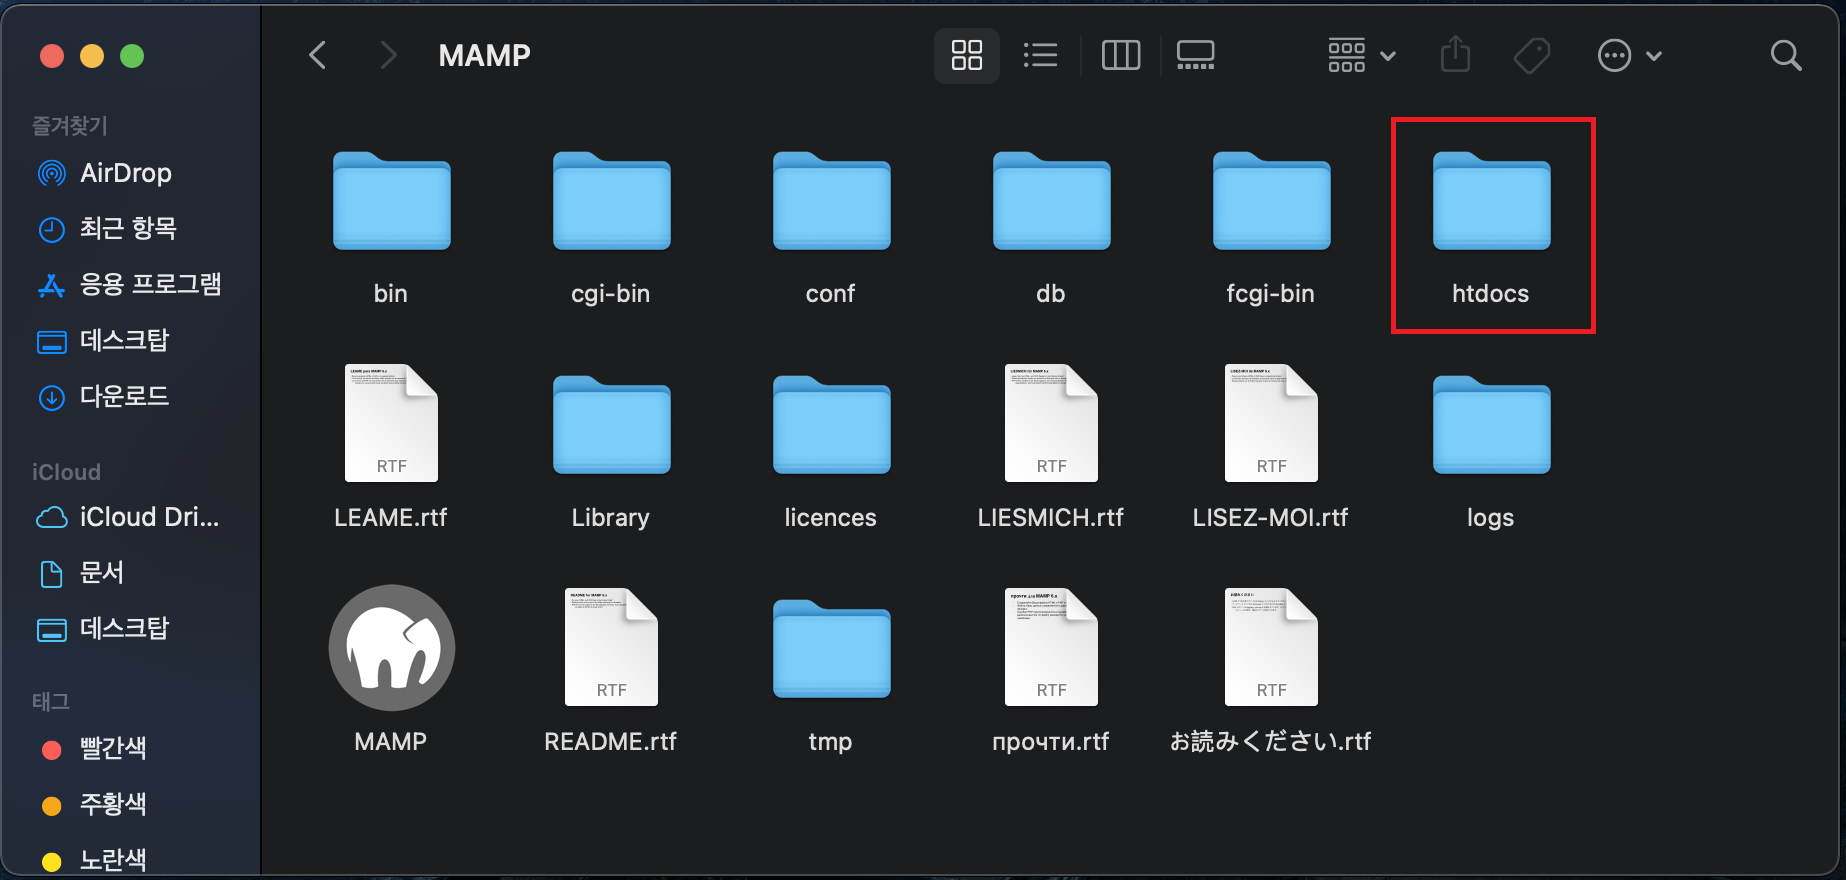Close the Finder window with red button

pos(52,56)
